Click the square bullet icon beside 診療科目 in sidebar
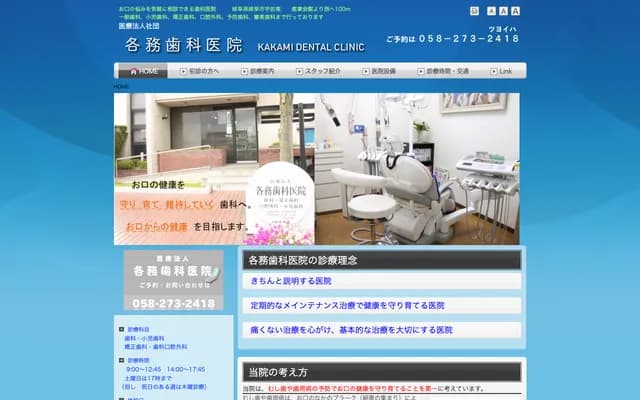The width and height of the screenshot is (640, 400). tap(121, 329)
